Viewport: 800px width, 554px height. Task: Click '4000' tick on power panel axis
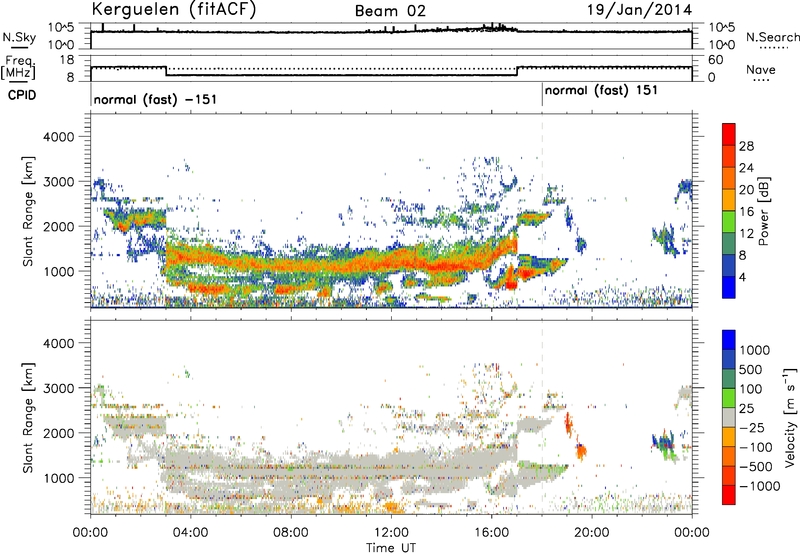click(58, 137)
